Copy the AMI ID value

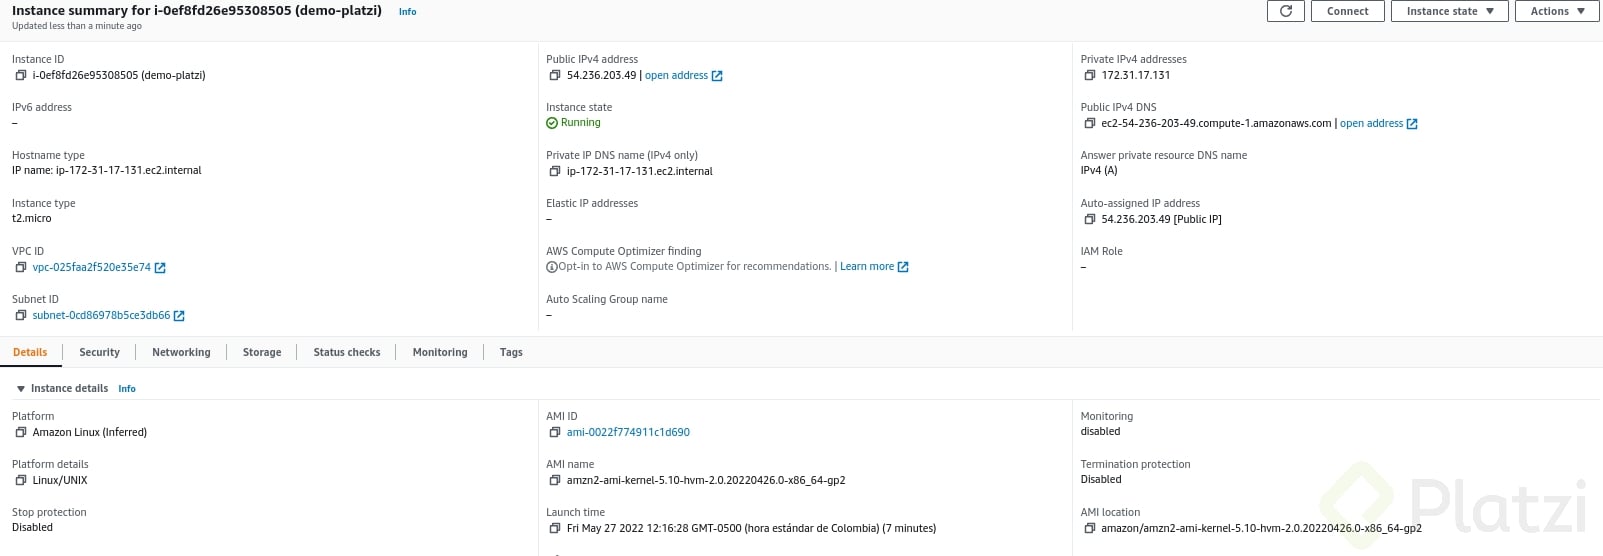554,432
